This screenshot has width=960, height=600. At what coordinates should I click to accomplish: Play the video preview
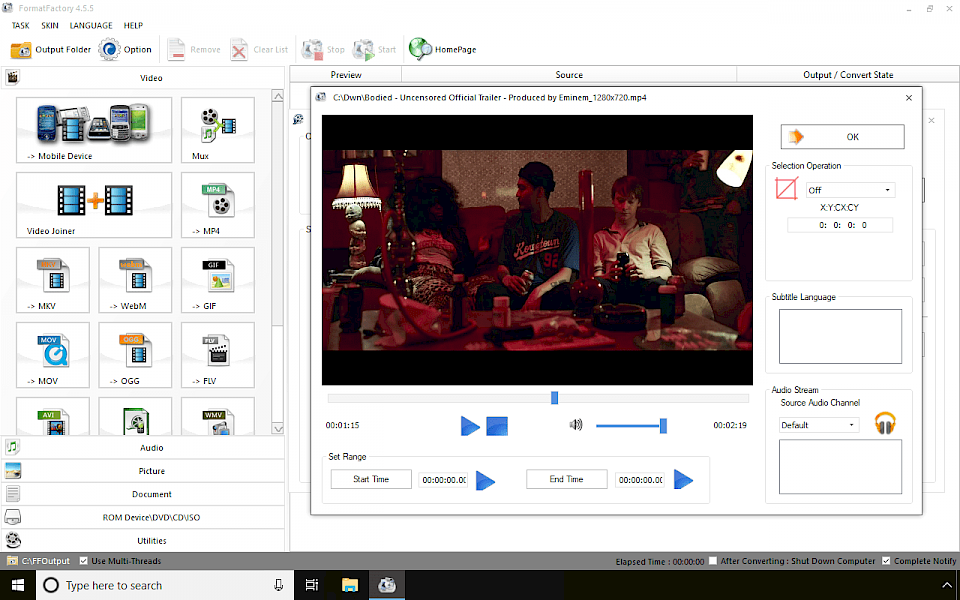coord(470,426)
